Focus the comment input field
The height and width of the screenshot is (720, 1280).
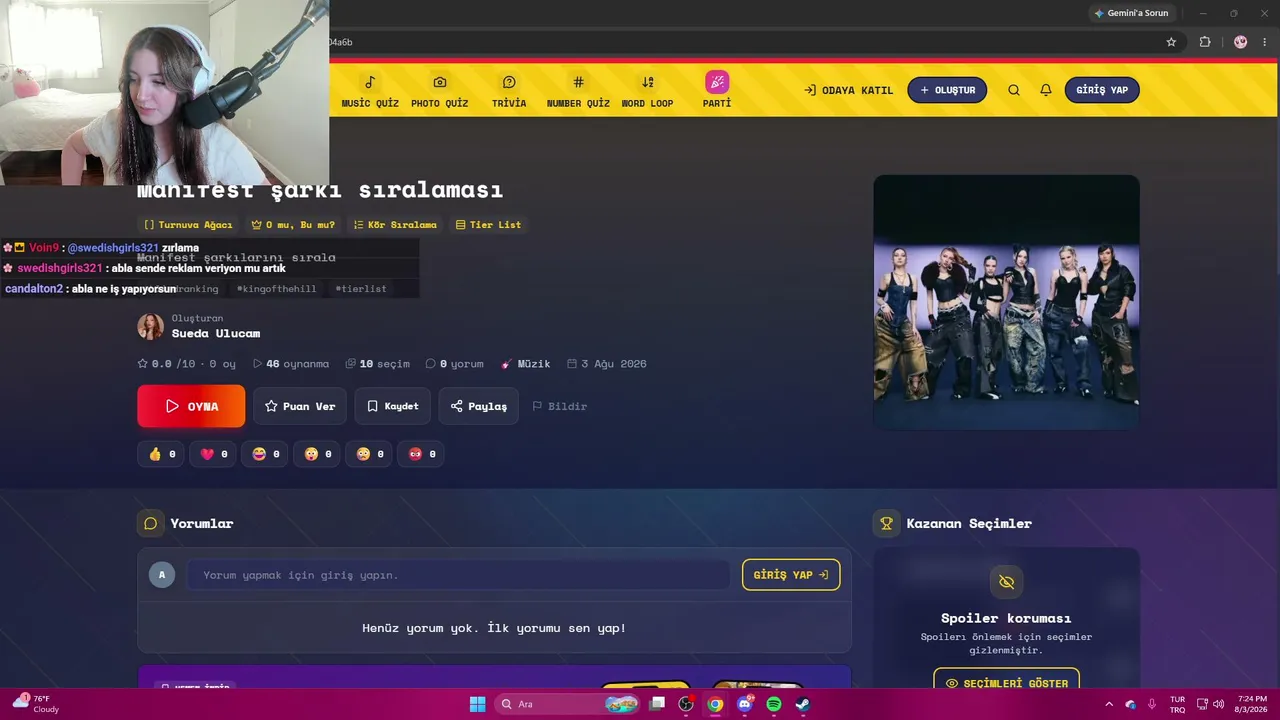pyautogui.click(x=458, y=575)
